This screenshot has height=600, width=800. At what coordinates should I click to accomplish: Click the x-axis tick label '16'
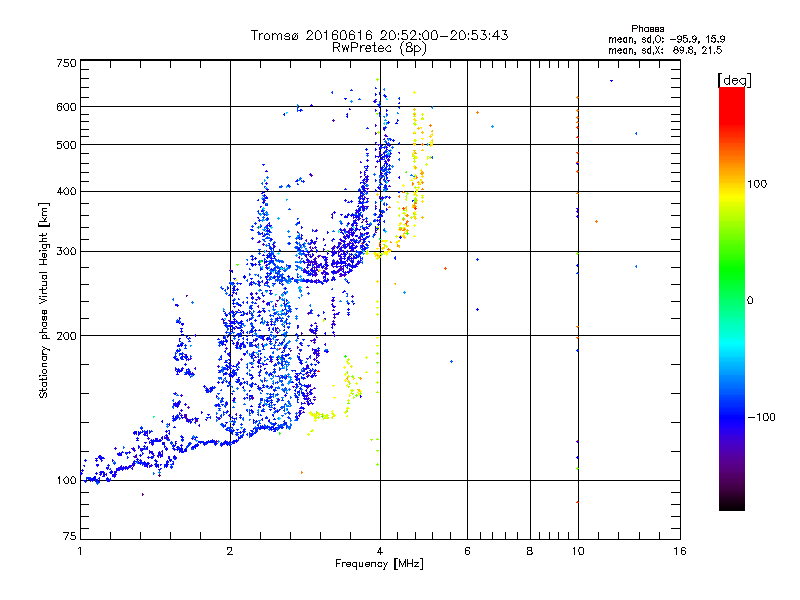click(x=680, y=551)
